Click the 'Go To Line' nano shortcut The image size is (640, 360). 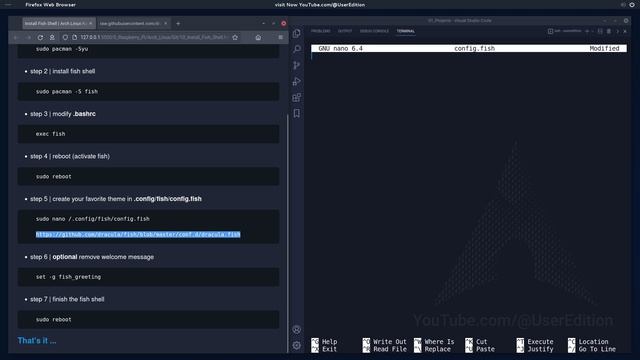point(592,349)
